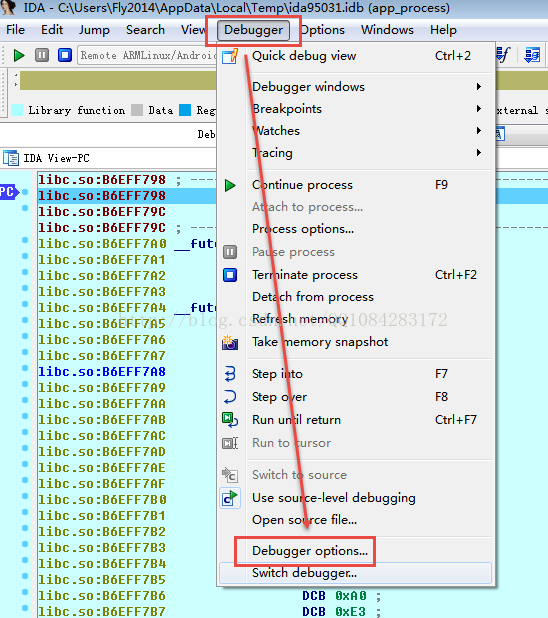
Task: Choose Terminate process menu entry
Action: pyautogui.click(x=305, y=275)
